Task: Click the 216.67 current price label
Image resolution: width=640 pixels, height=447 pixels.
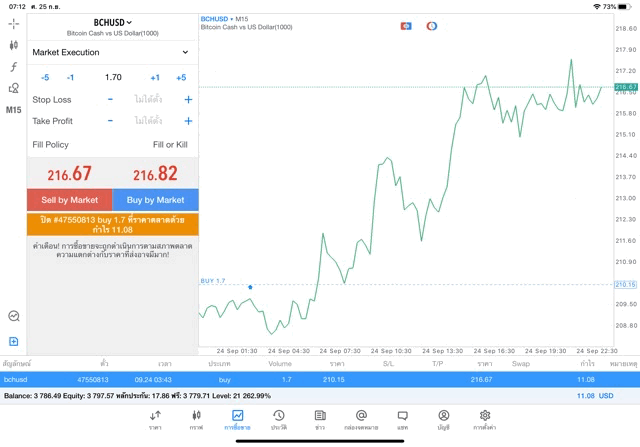Action: tap(626, 87)
